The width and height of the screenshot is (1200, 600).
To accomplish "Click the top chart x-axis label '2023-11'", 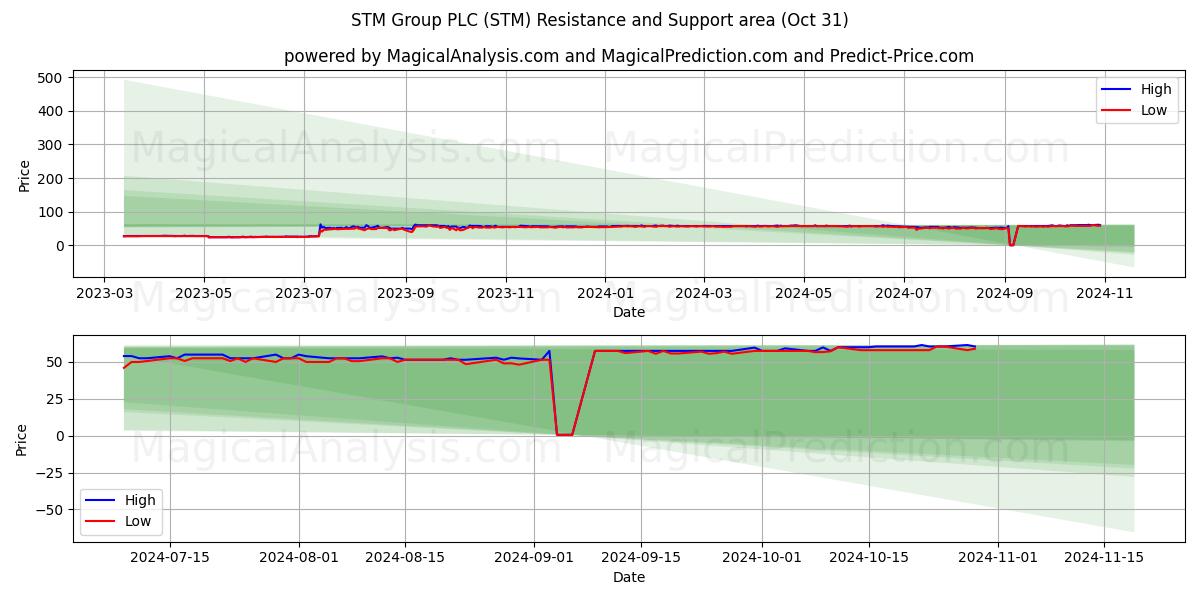I will [505, 294].
